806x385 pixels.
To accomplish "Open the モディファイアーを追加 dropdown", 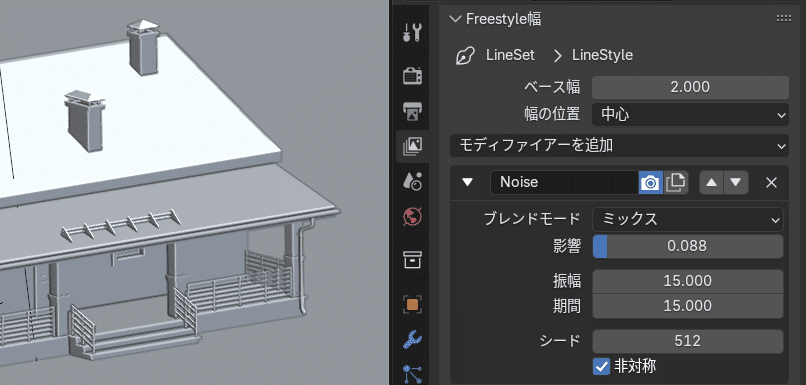I will [x=619, y=145].
